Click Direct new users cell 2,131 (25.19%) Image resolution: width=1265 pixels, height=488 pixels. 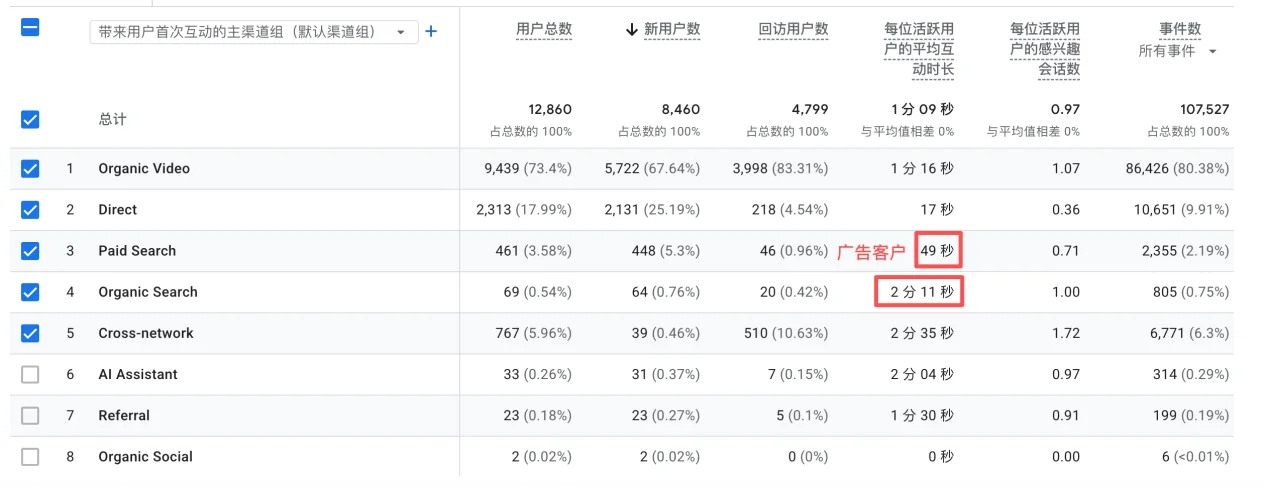coord(652,210)
